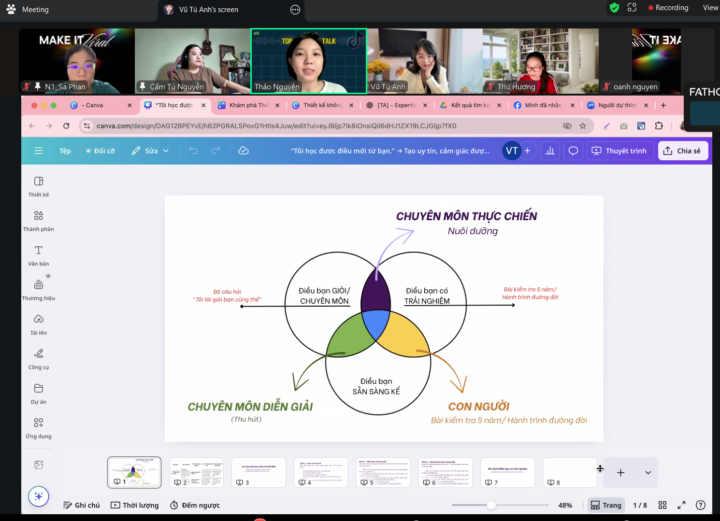Open the Công cụ tools panel

point(38,358)
